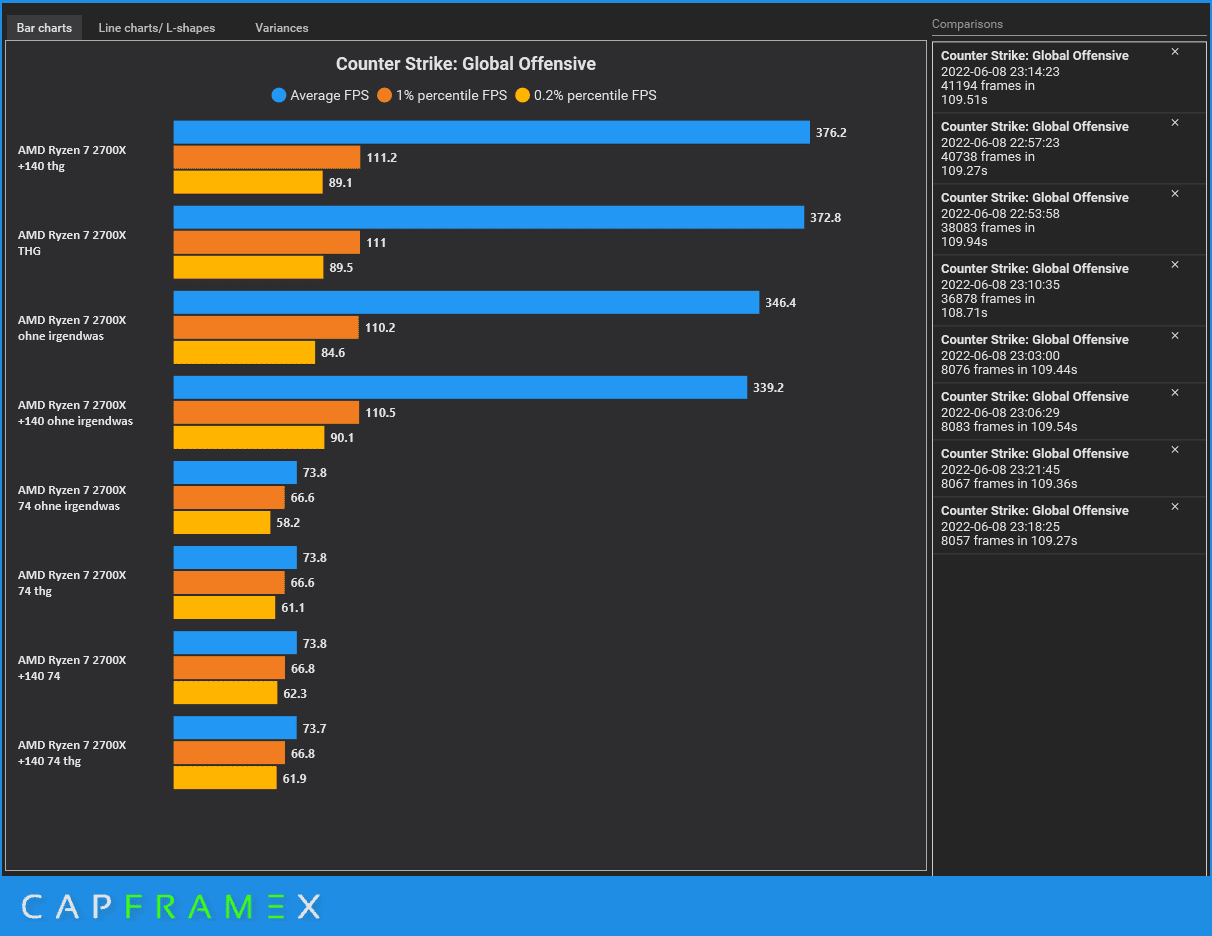Click the 90.1 yellow percentile bar
The height and width of the screenshot is (936, 1212).
[249, 437]
